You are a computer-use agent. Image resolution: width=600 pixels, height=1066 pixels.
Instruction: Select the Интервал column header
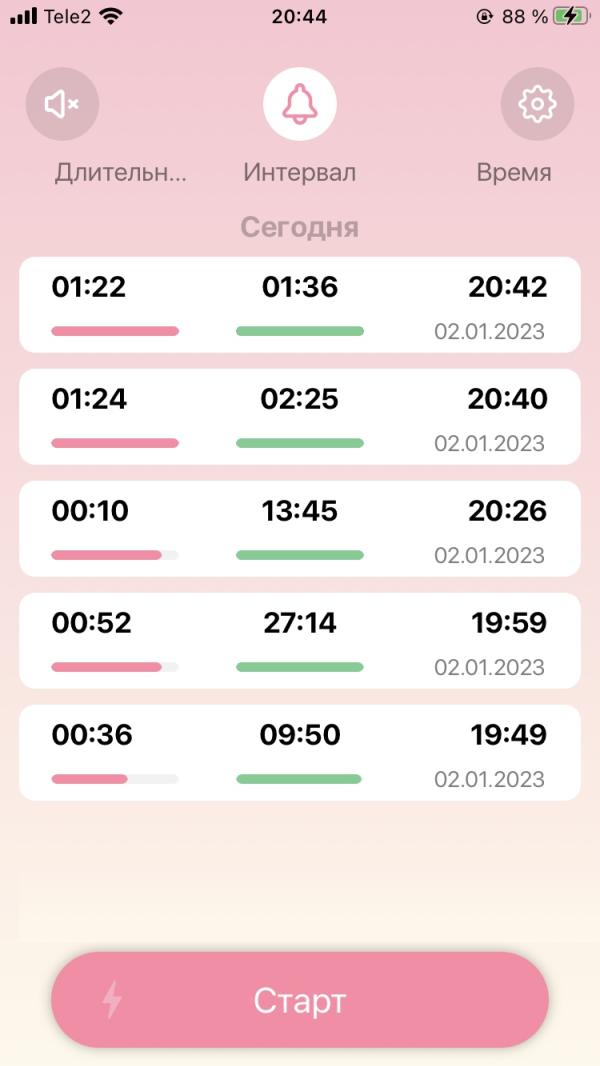pyautogui.click(x=300, y=173)
